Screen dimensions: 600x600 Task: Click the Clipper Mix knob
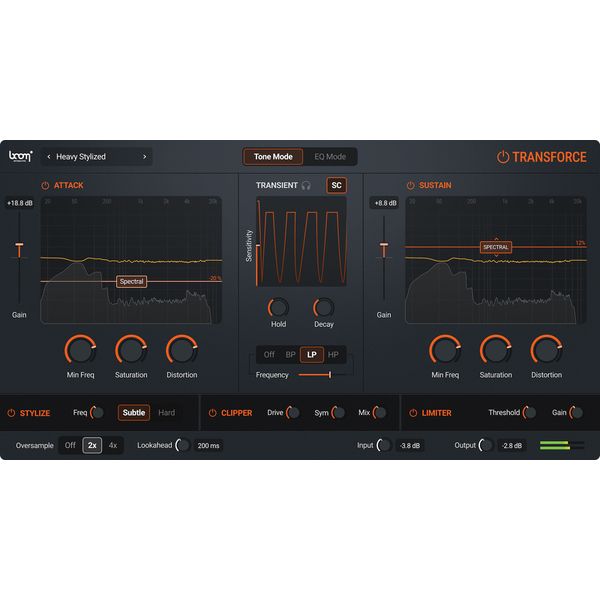(380, 412)
